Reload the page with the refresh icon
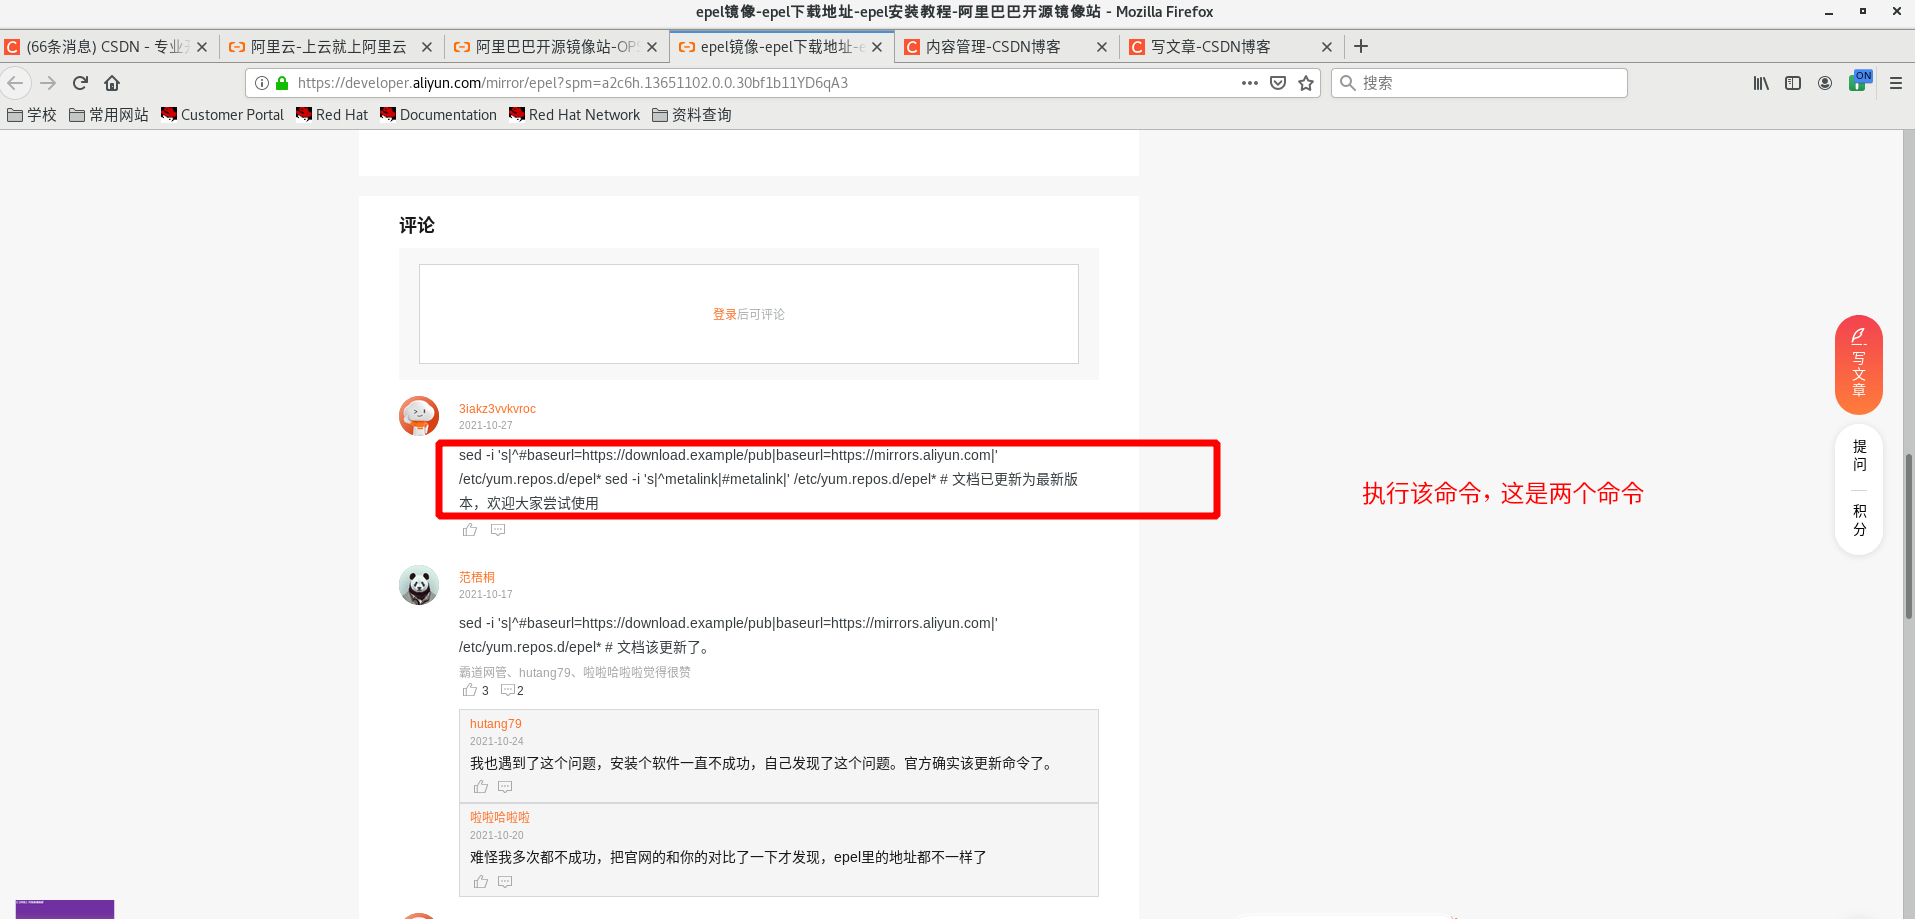The image size is (1915, 919). (x=80, y=83)
